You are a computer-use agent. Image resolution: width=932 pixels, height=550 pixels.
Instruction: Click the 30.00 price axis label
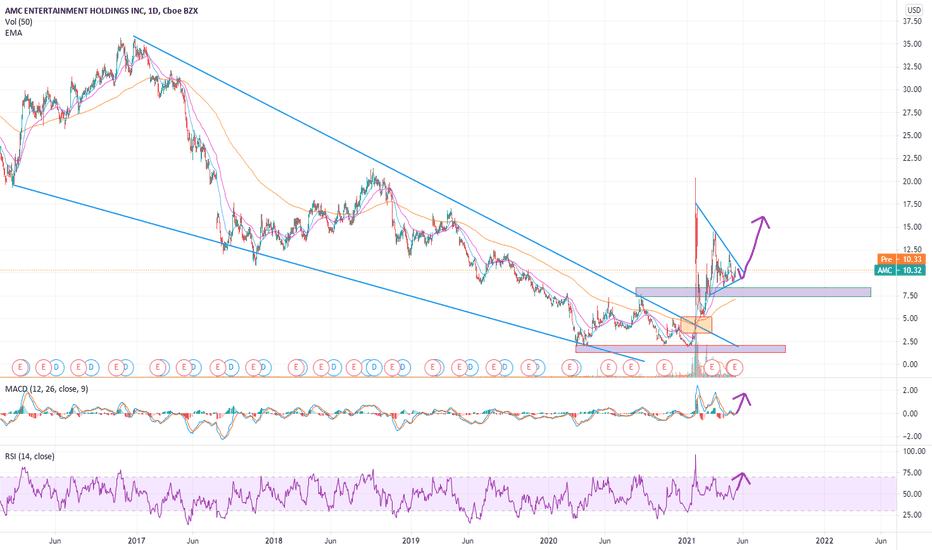(912, 90)
